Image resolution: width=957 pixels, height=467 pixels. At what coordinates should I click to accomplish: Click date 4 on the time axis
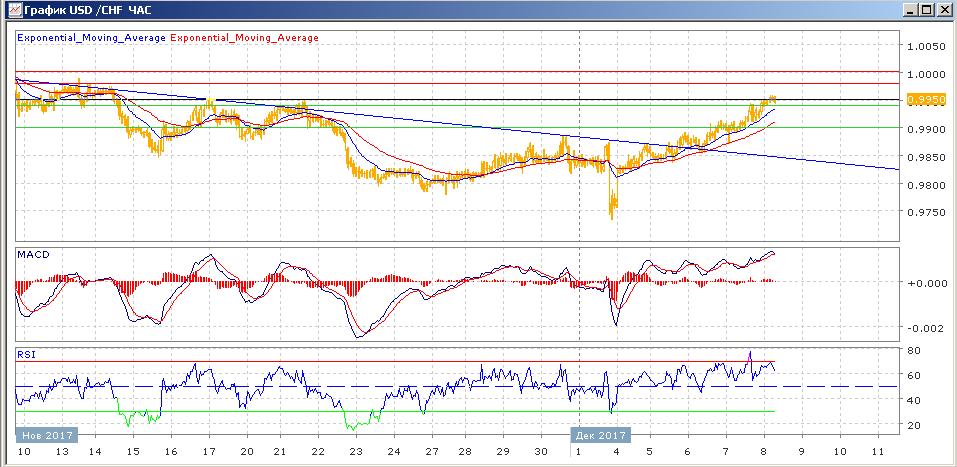616,452
